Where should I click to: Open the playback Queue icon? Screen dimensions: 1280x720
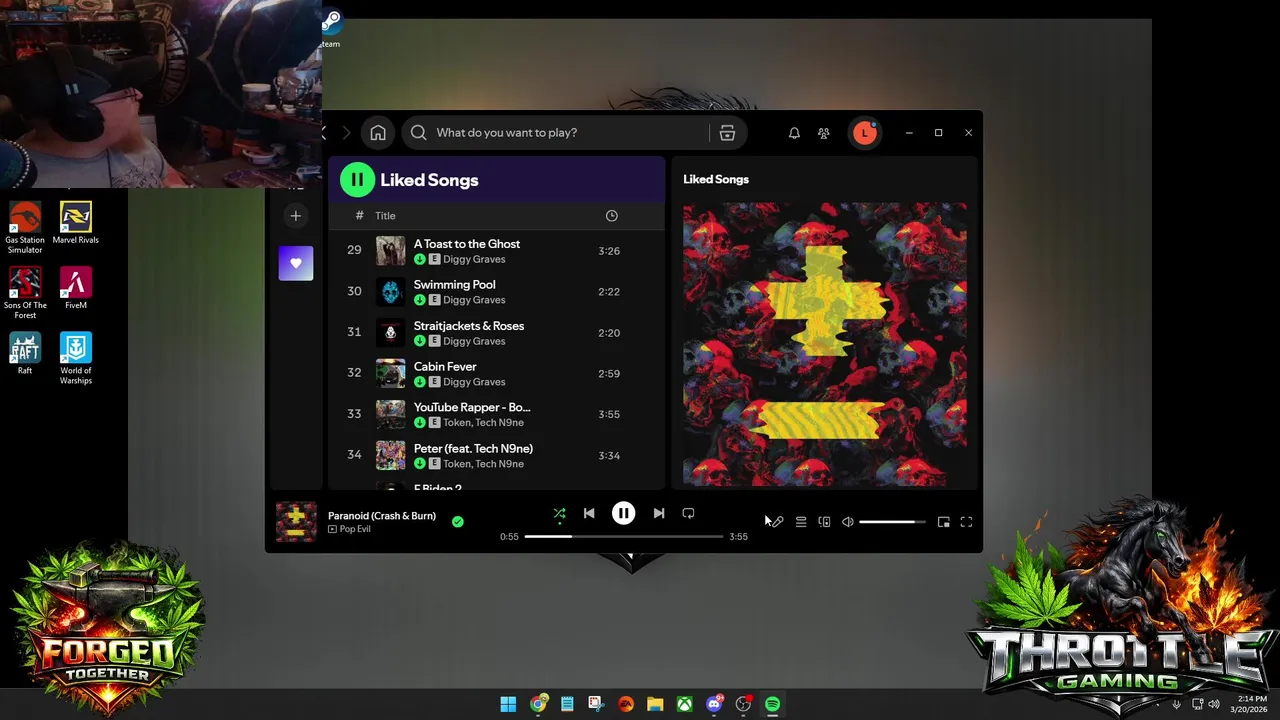(801, 522)
